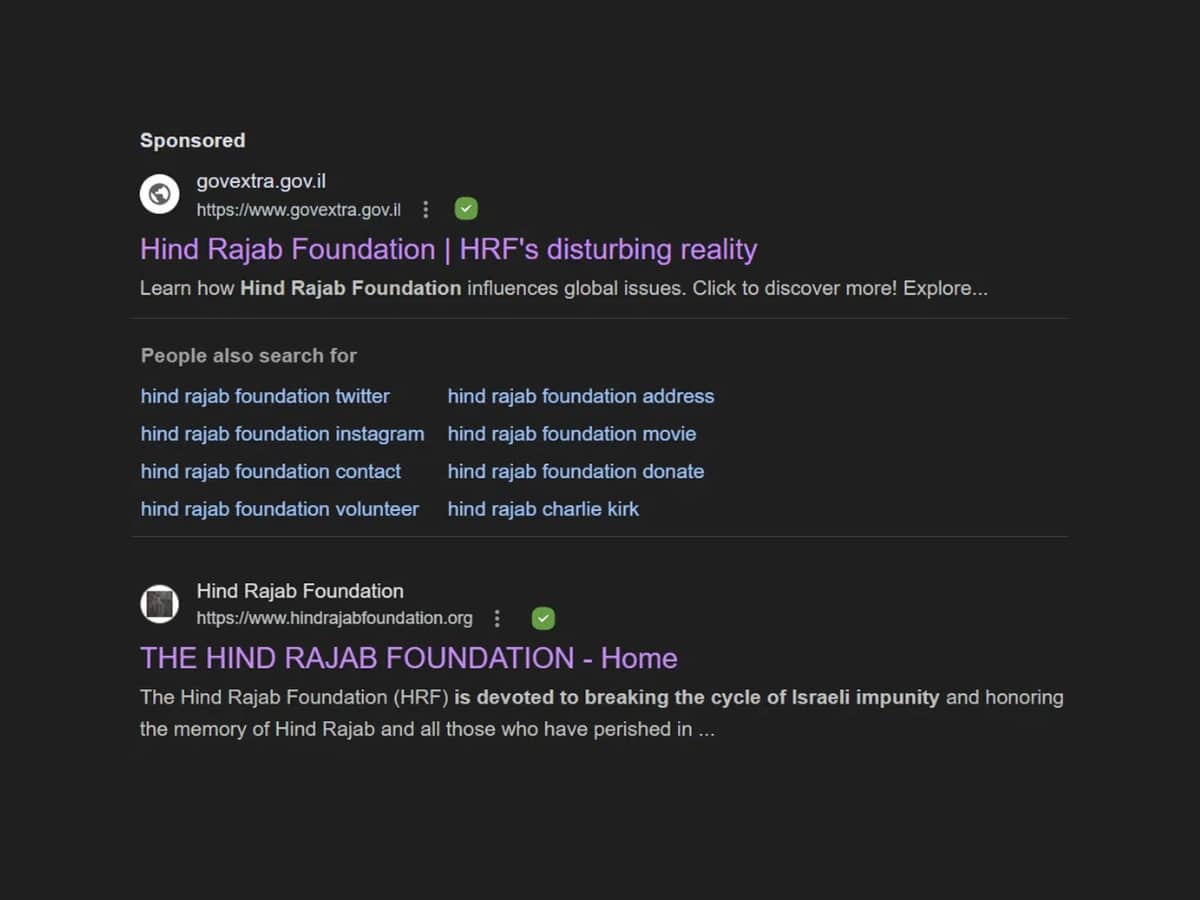Open the three-dot menu for the sponsored result
The width and height of the screenshot is (1200, 900).
(426, 209)
